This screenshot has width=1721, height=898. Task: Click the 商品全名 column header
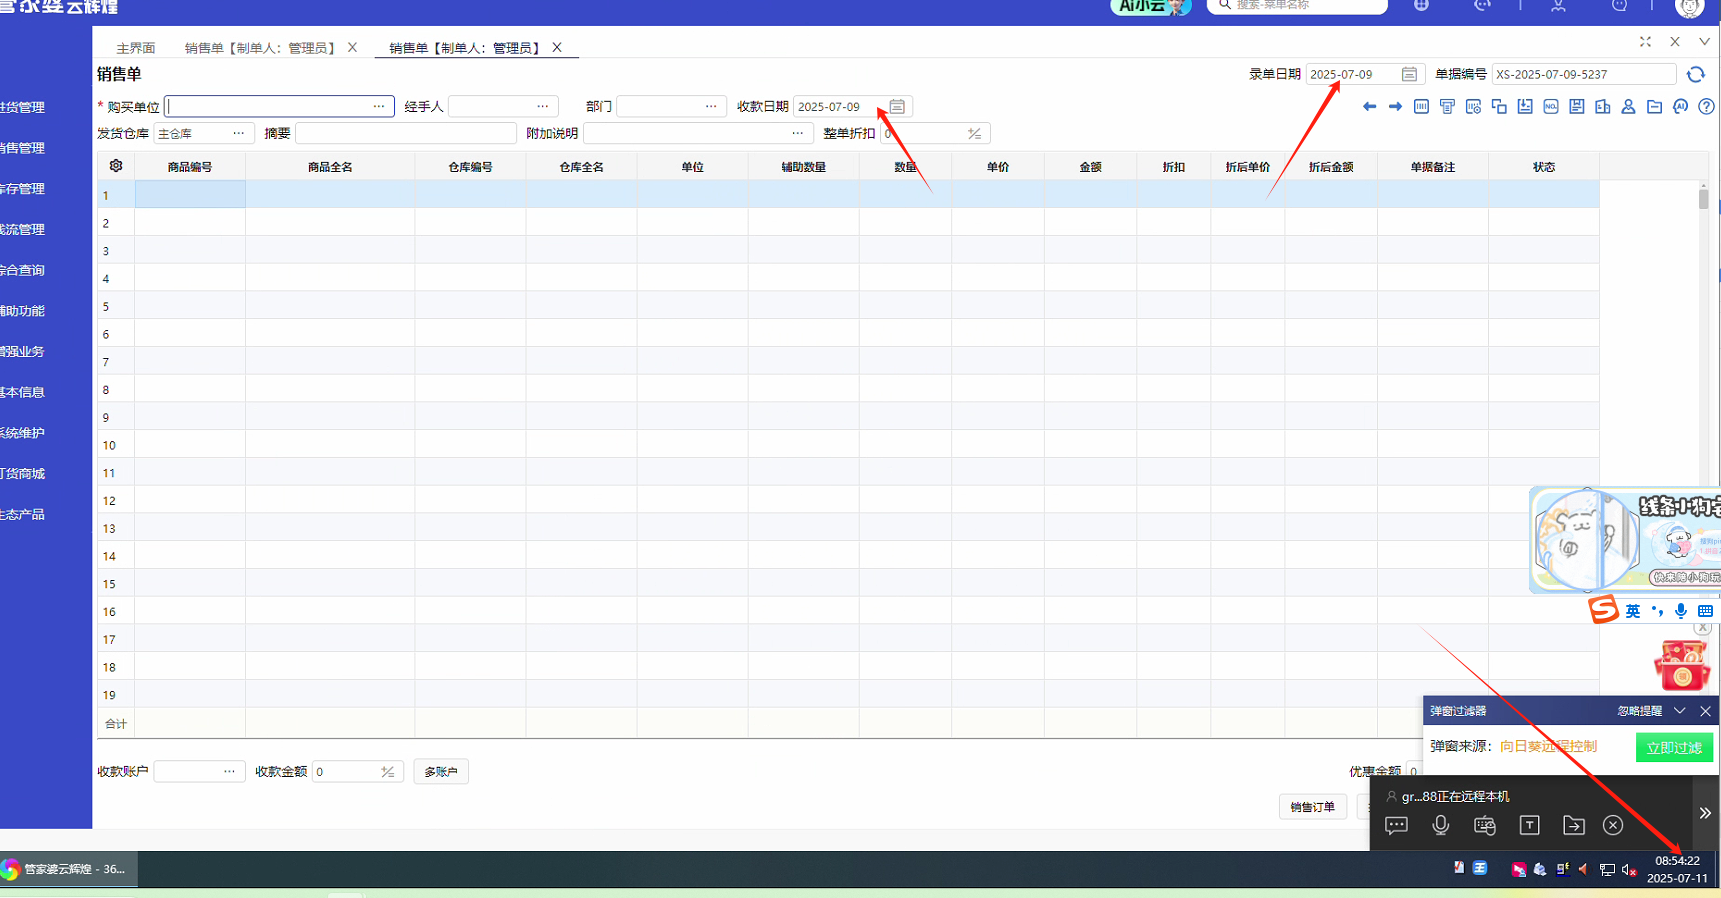[330, 167]
